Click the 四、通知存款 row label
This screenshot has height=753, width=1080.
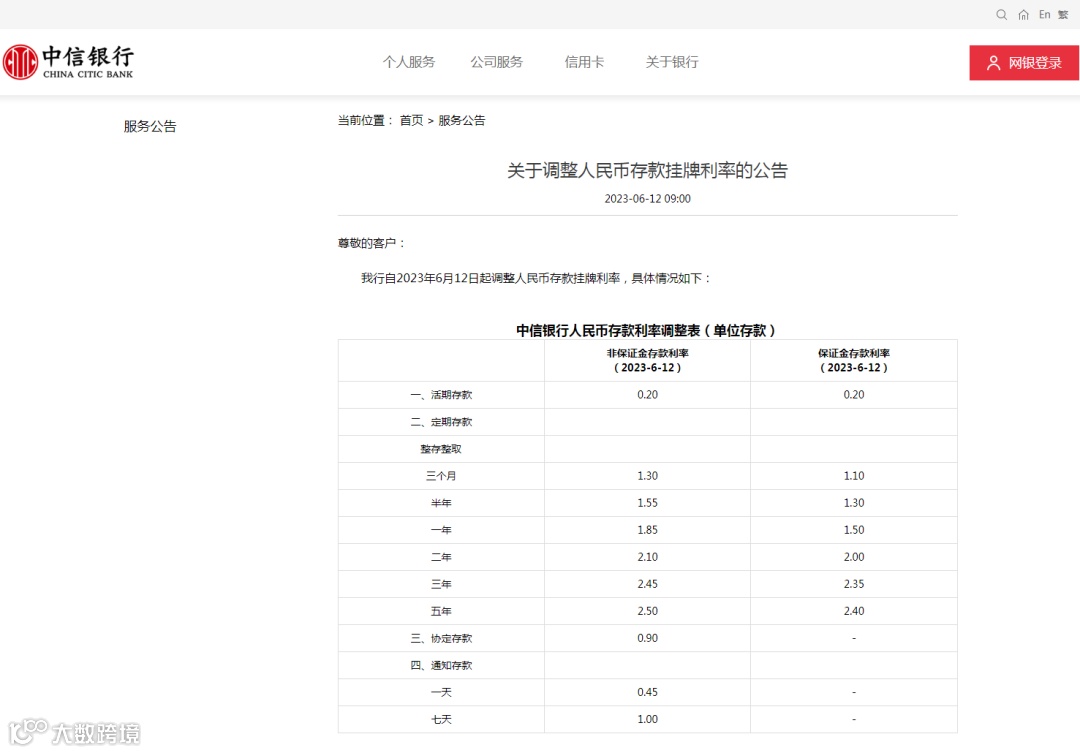click(442, 666)
